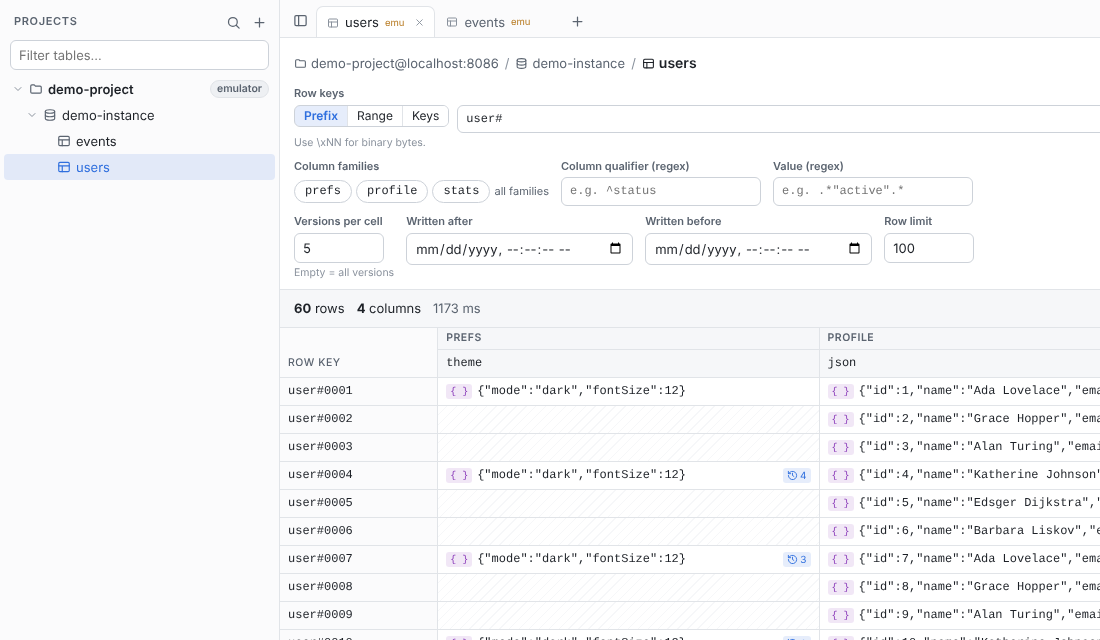Focus the row key prefix input
The width and height of the screenshot is (1100, 640).
point(779,119)
